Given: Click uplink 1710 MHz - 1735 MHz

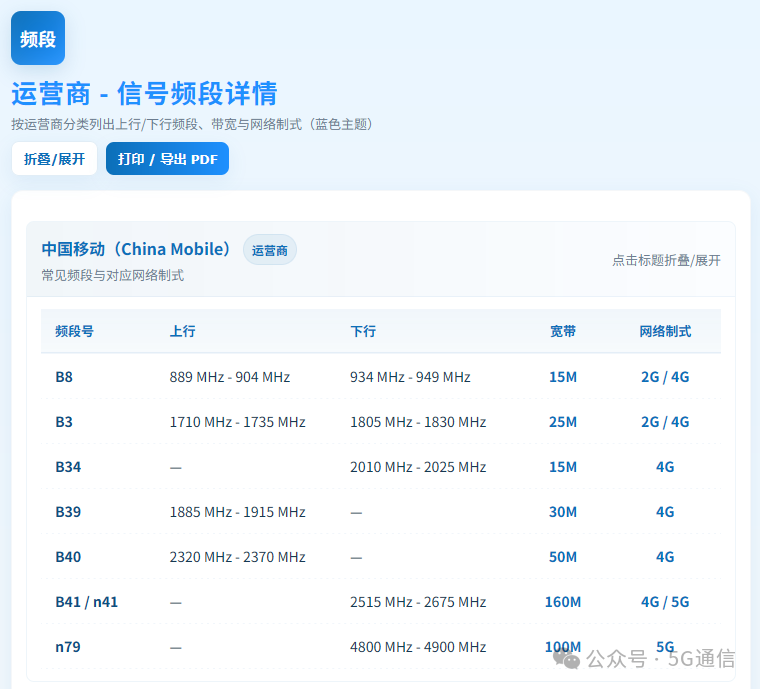Looking at the screenshot, I should 238,422.
